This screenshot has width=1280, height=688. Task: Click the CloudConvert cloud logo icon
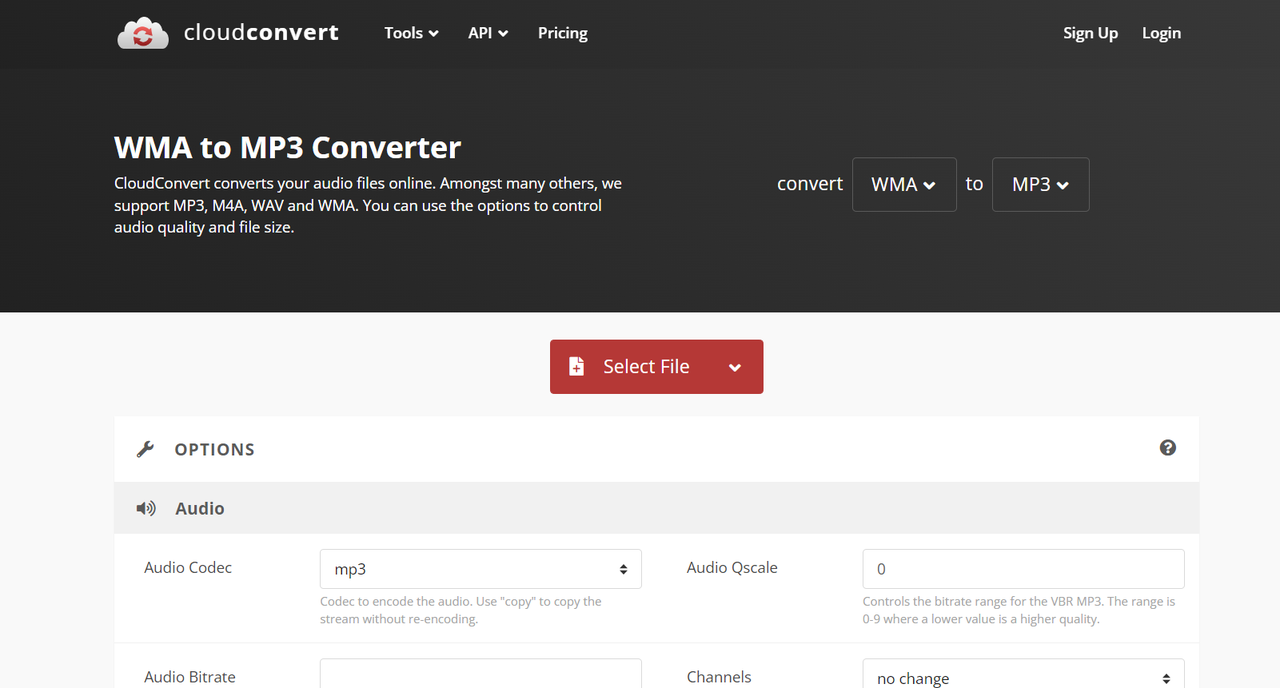(x=143, y=33)
